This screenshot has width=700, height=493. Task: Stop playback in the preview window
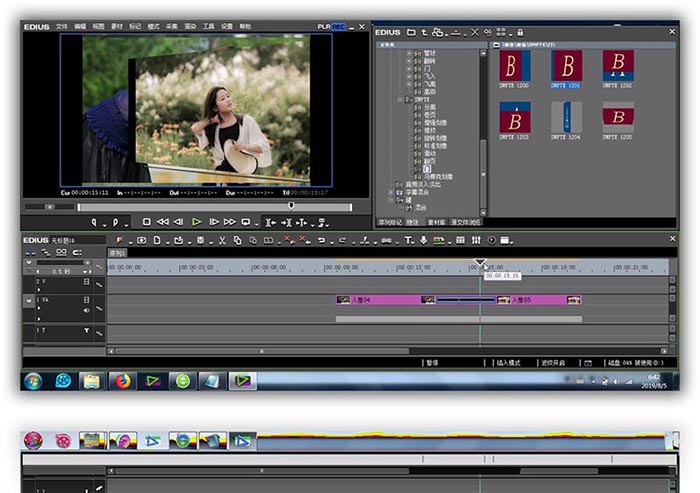click(146, 221)
